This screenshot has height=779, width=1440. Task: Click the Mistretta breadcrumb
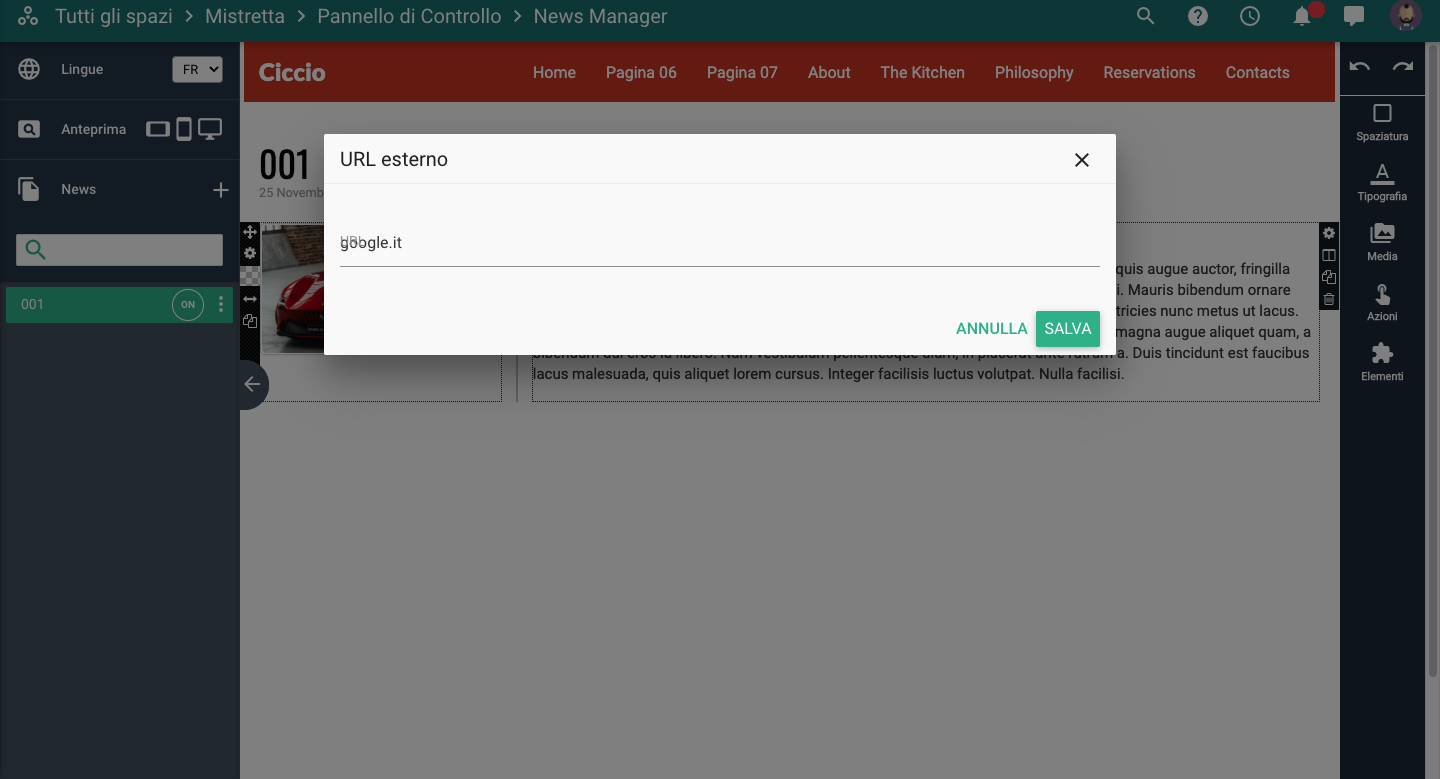[245, 17]
